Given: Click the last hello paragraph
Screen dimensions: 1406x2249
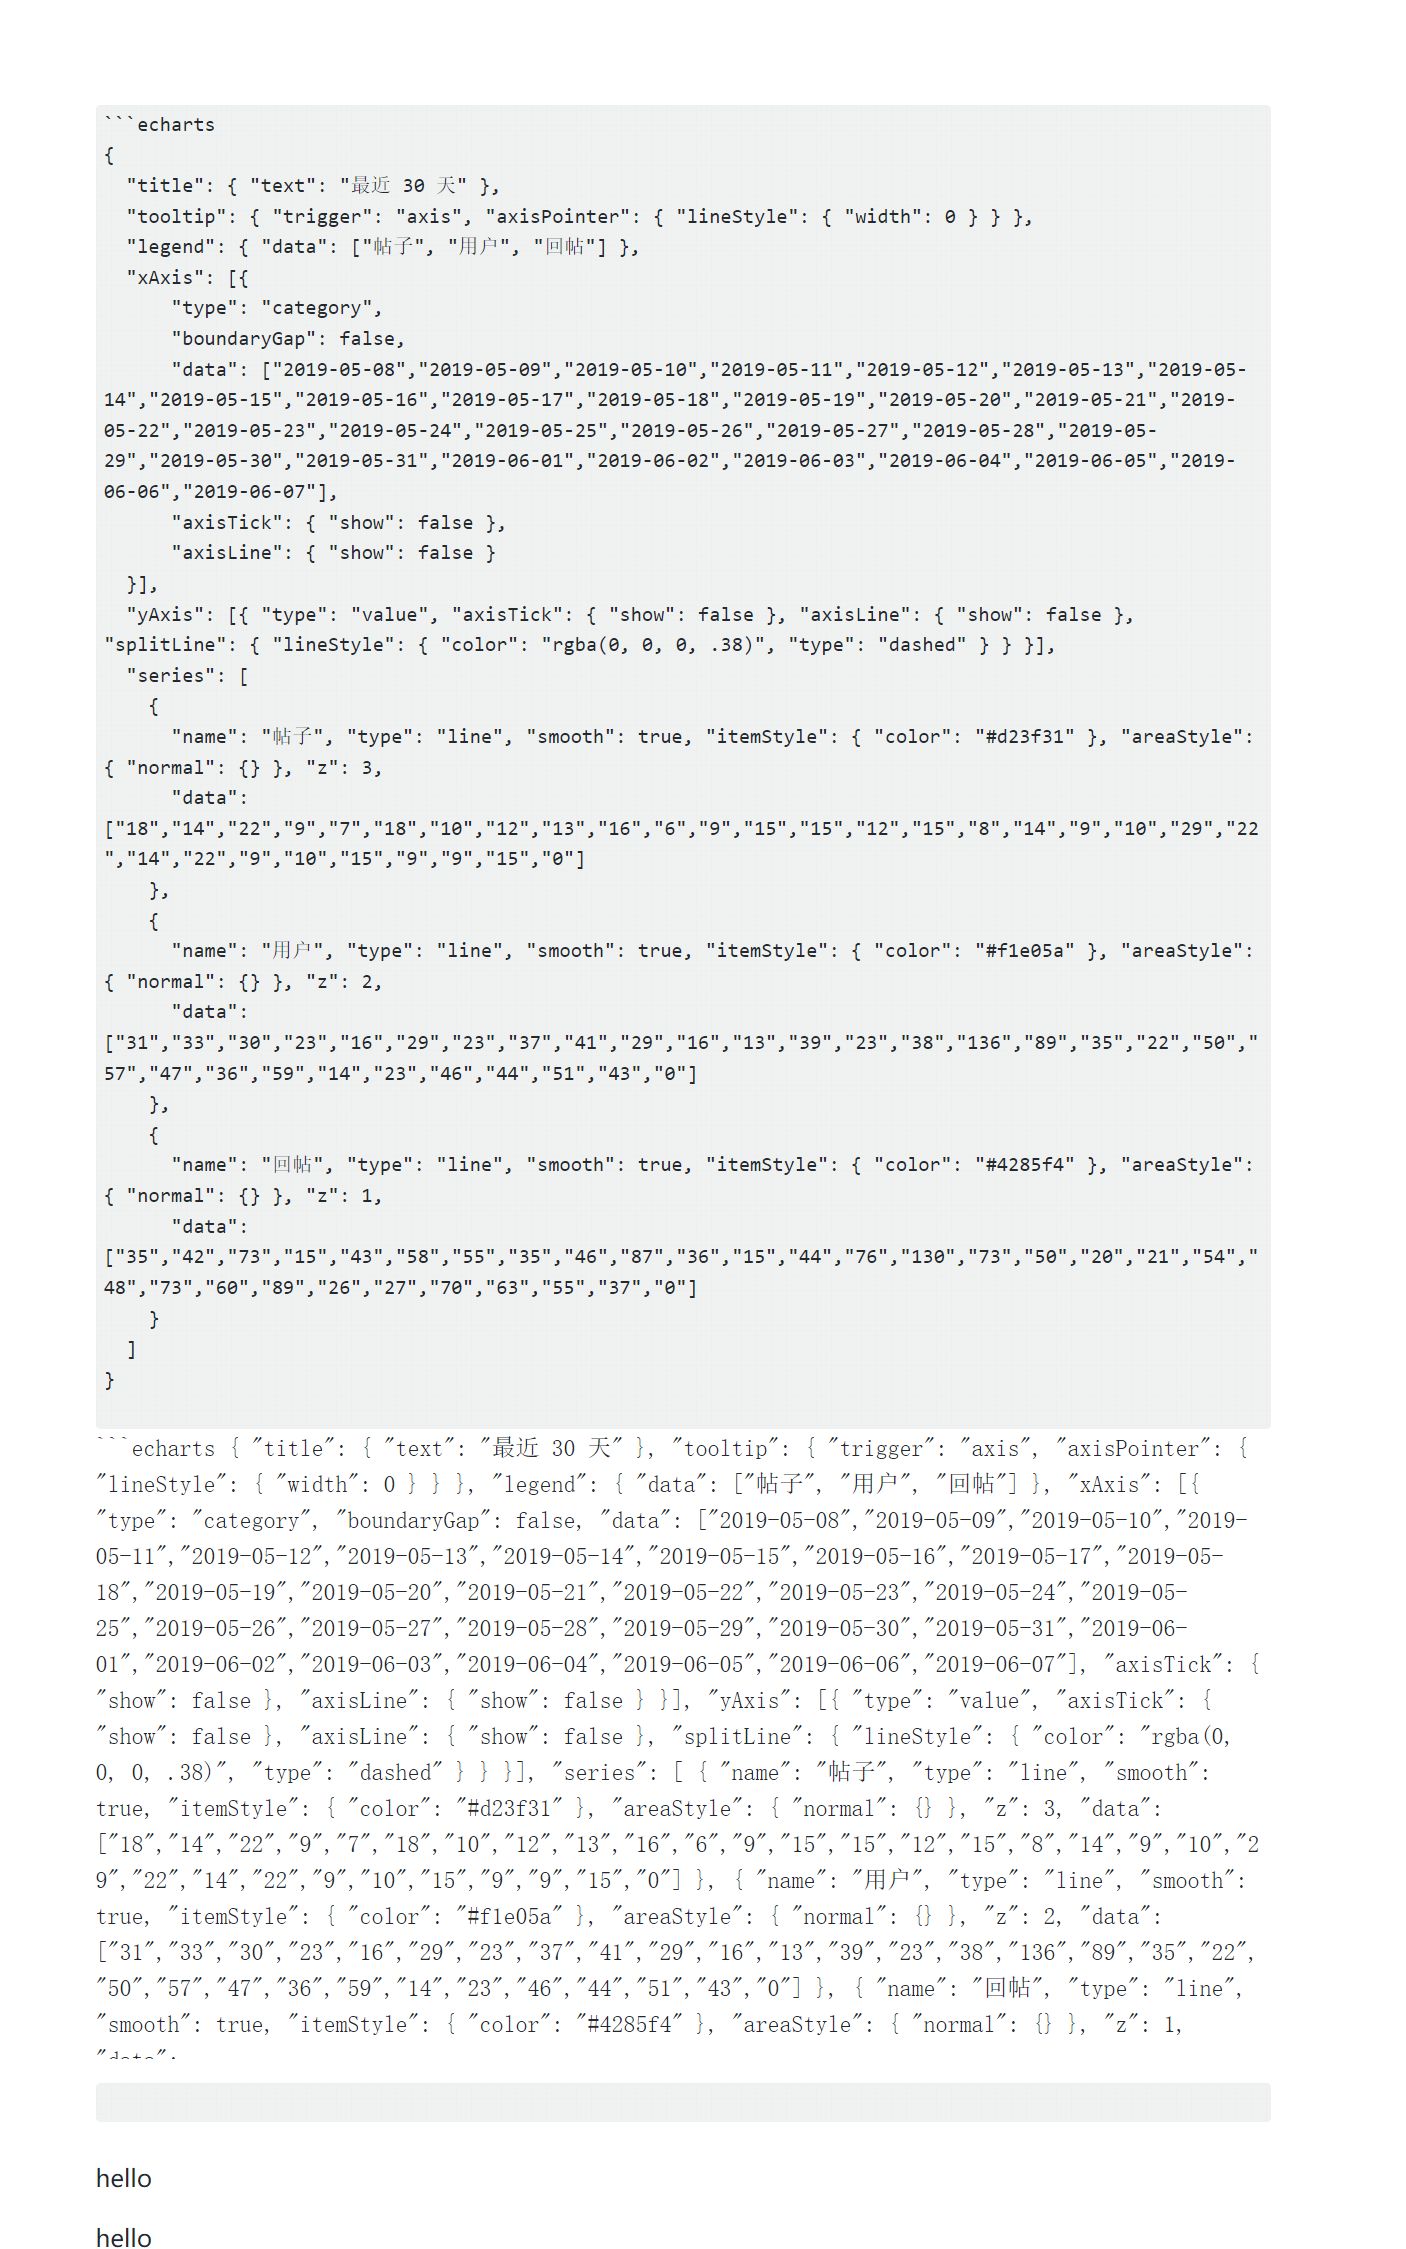Looking at the screenshot, I should [x=124, y=2238].
